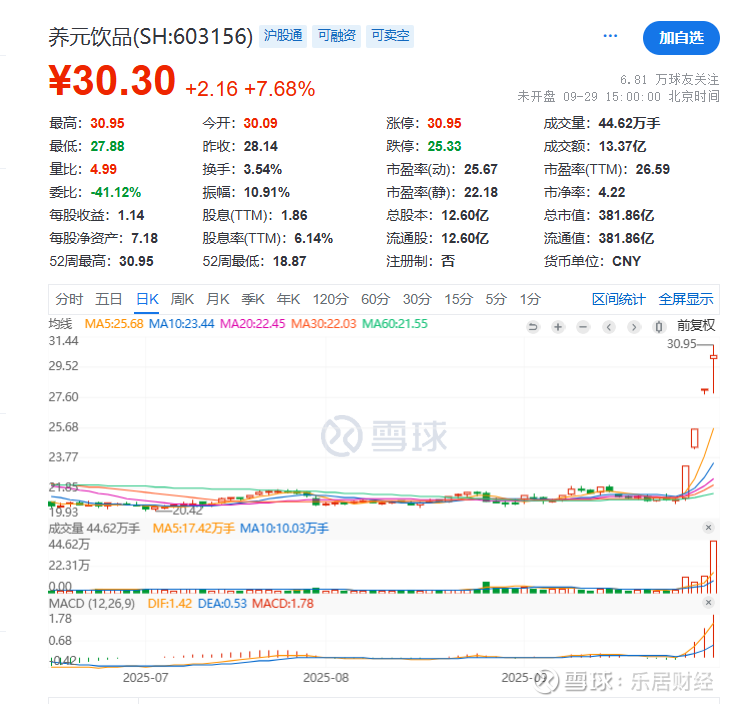
Task: Select the 1分 chart tab
Action: [x=530, y=299]
